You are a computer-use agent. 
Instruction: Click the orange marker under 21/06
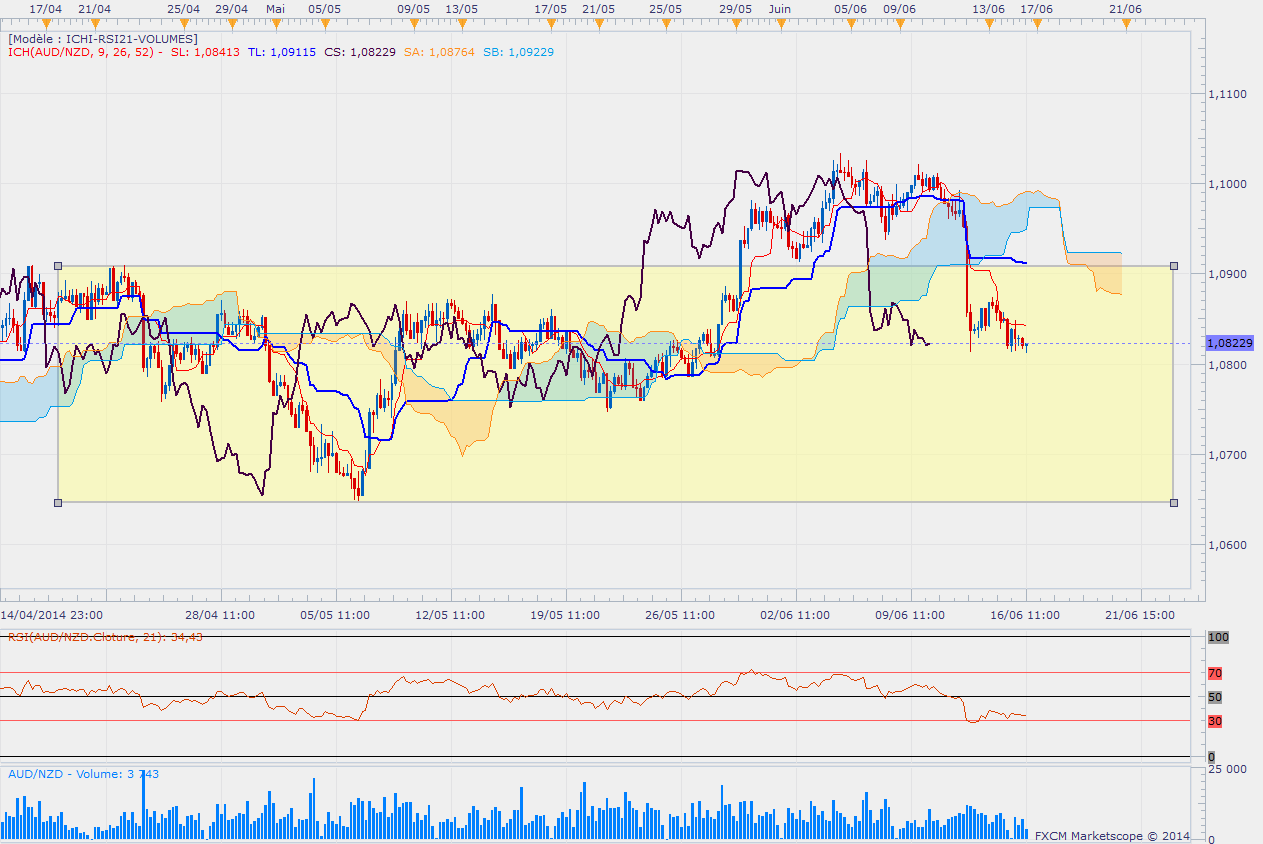click(x=1126, y=22)
